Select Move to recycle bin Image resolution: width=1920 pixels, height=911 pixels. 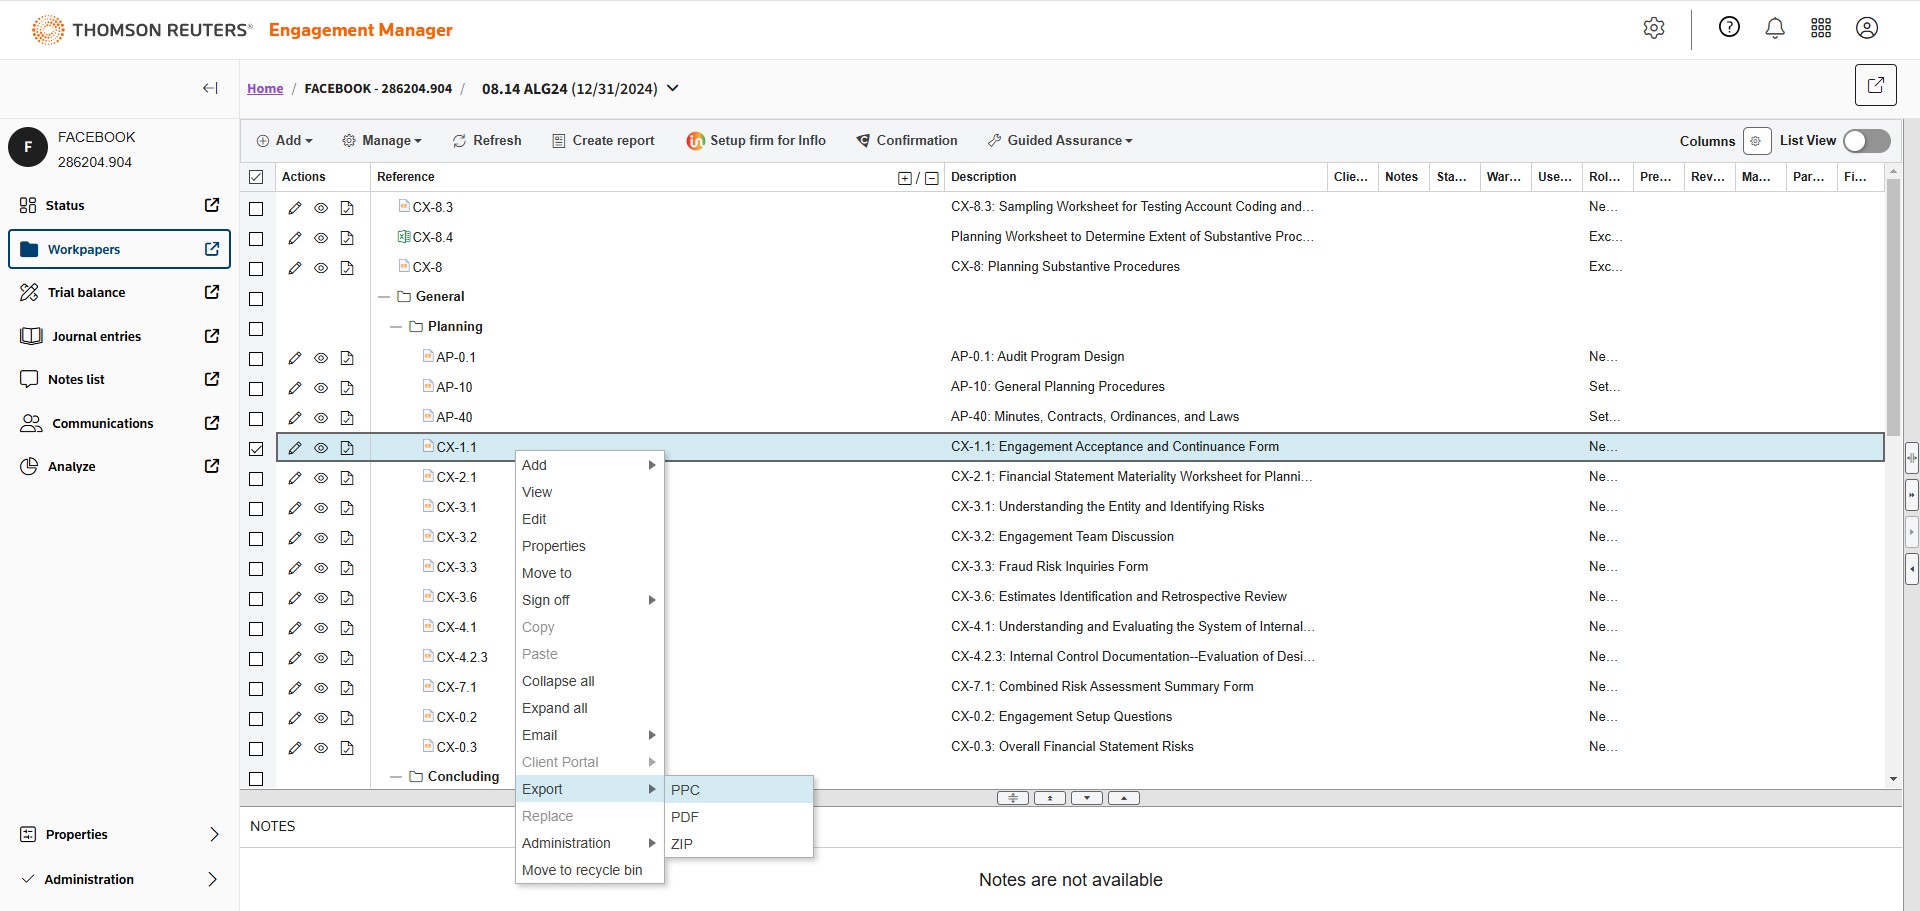pyautogui.click(x=589, y=870)
